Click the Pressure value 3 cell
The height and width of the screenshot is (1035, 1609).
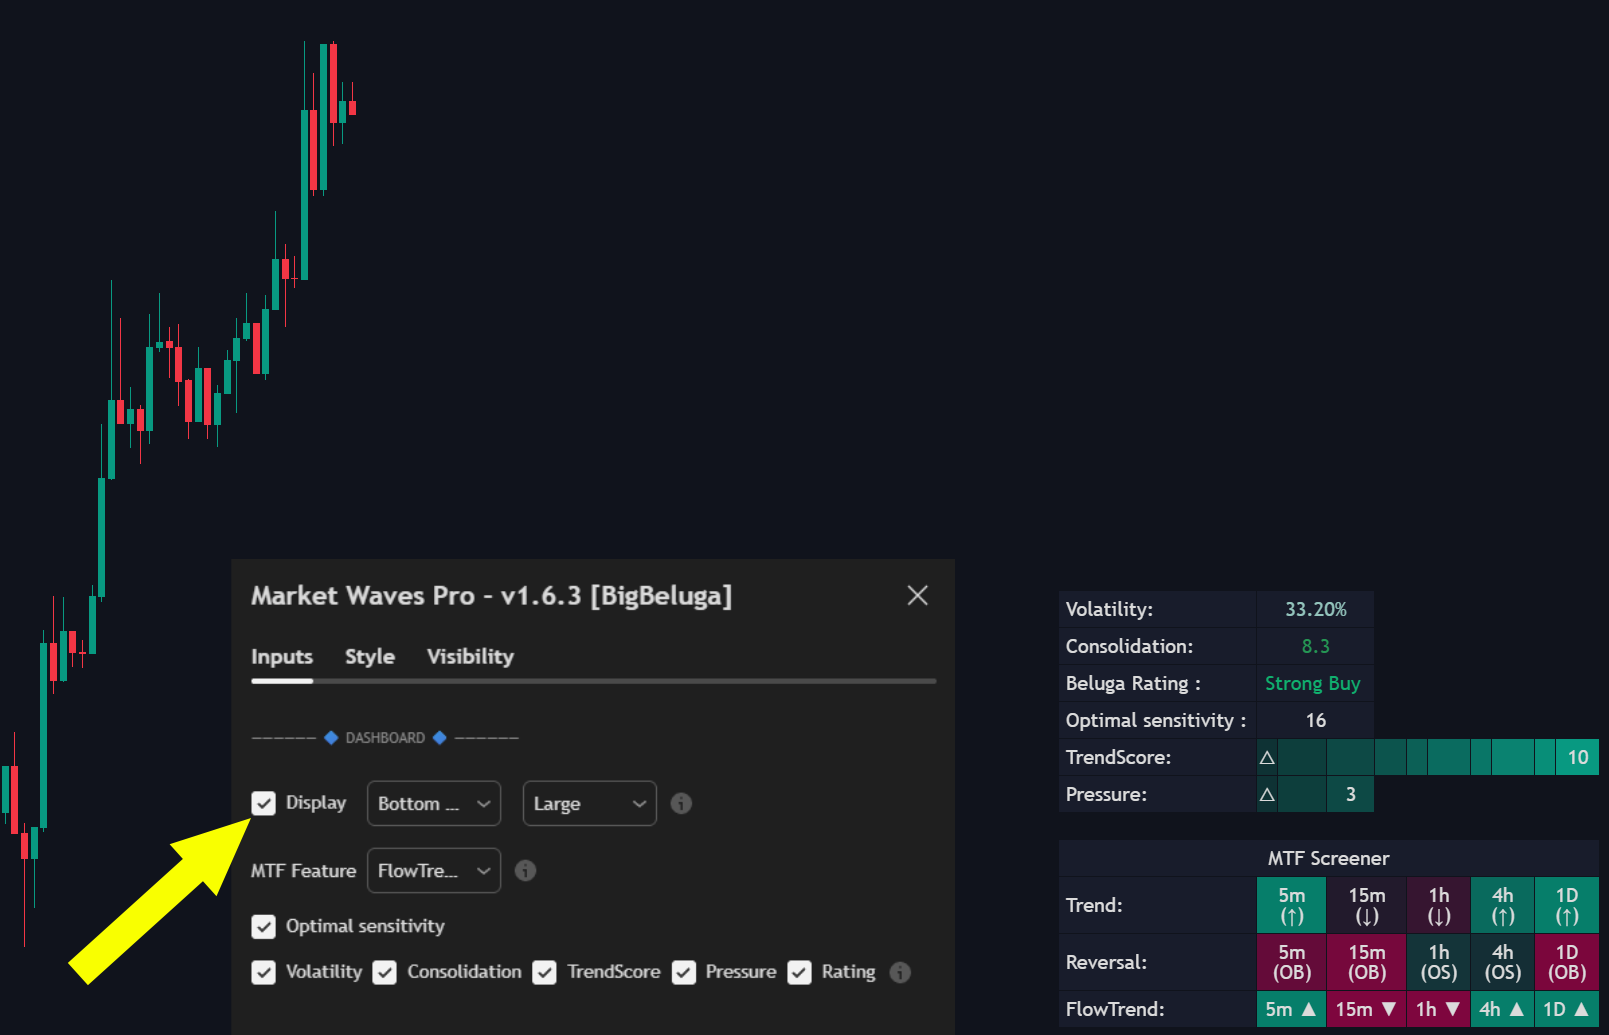tap(1350, 794)
